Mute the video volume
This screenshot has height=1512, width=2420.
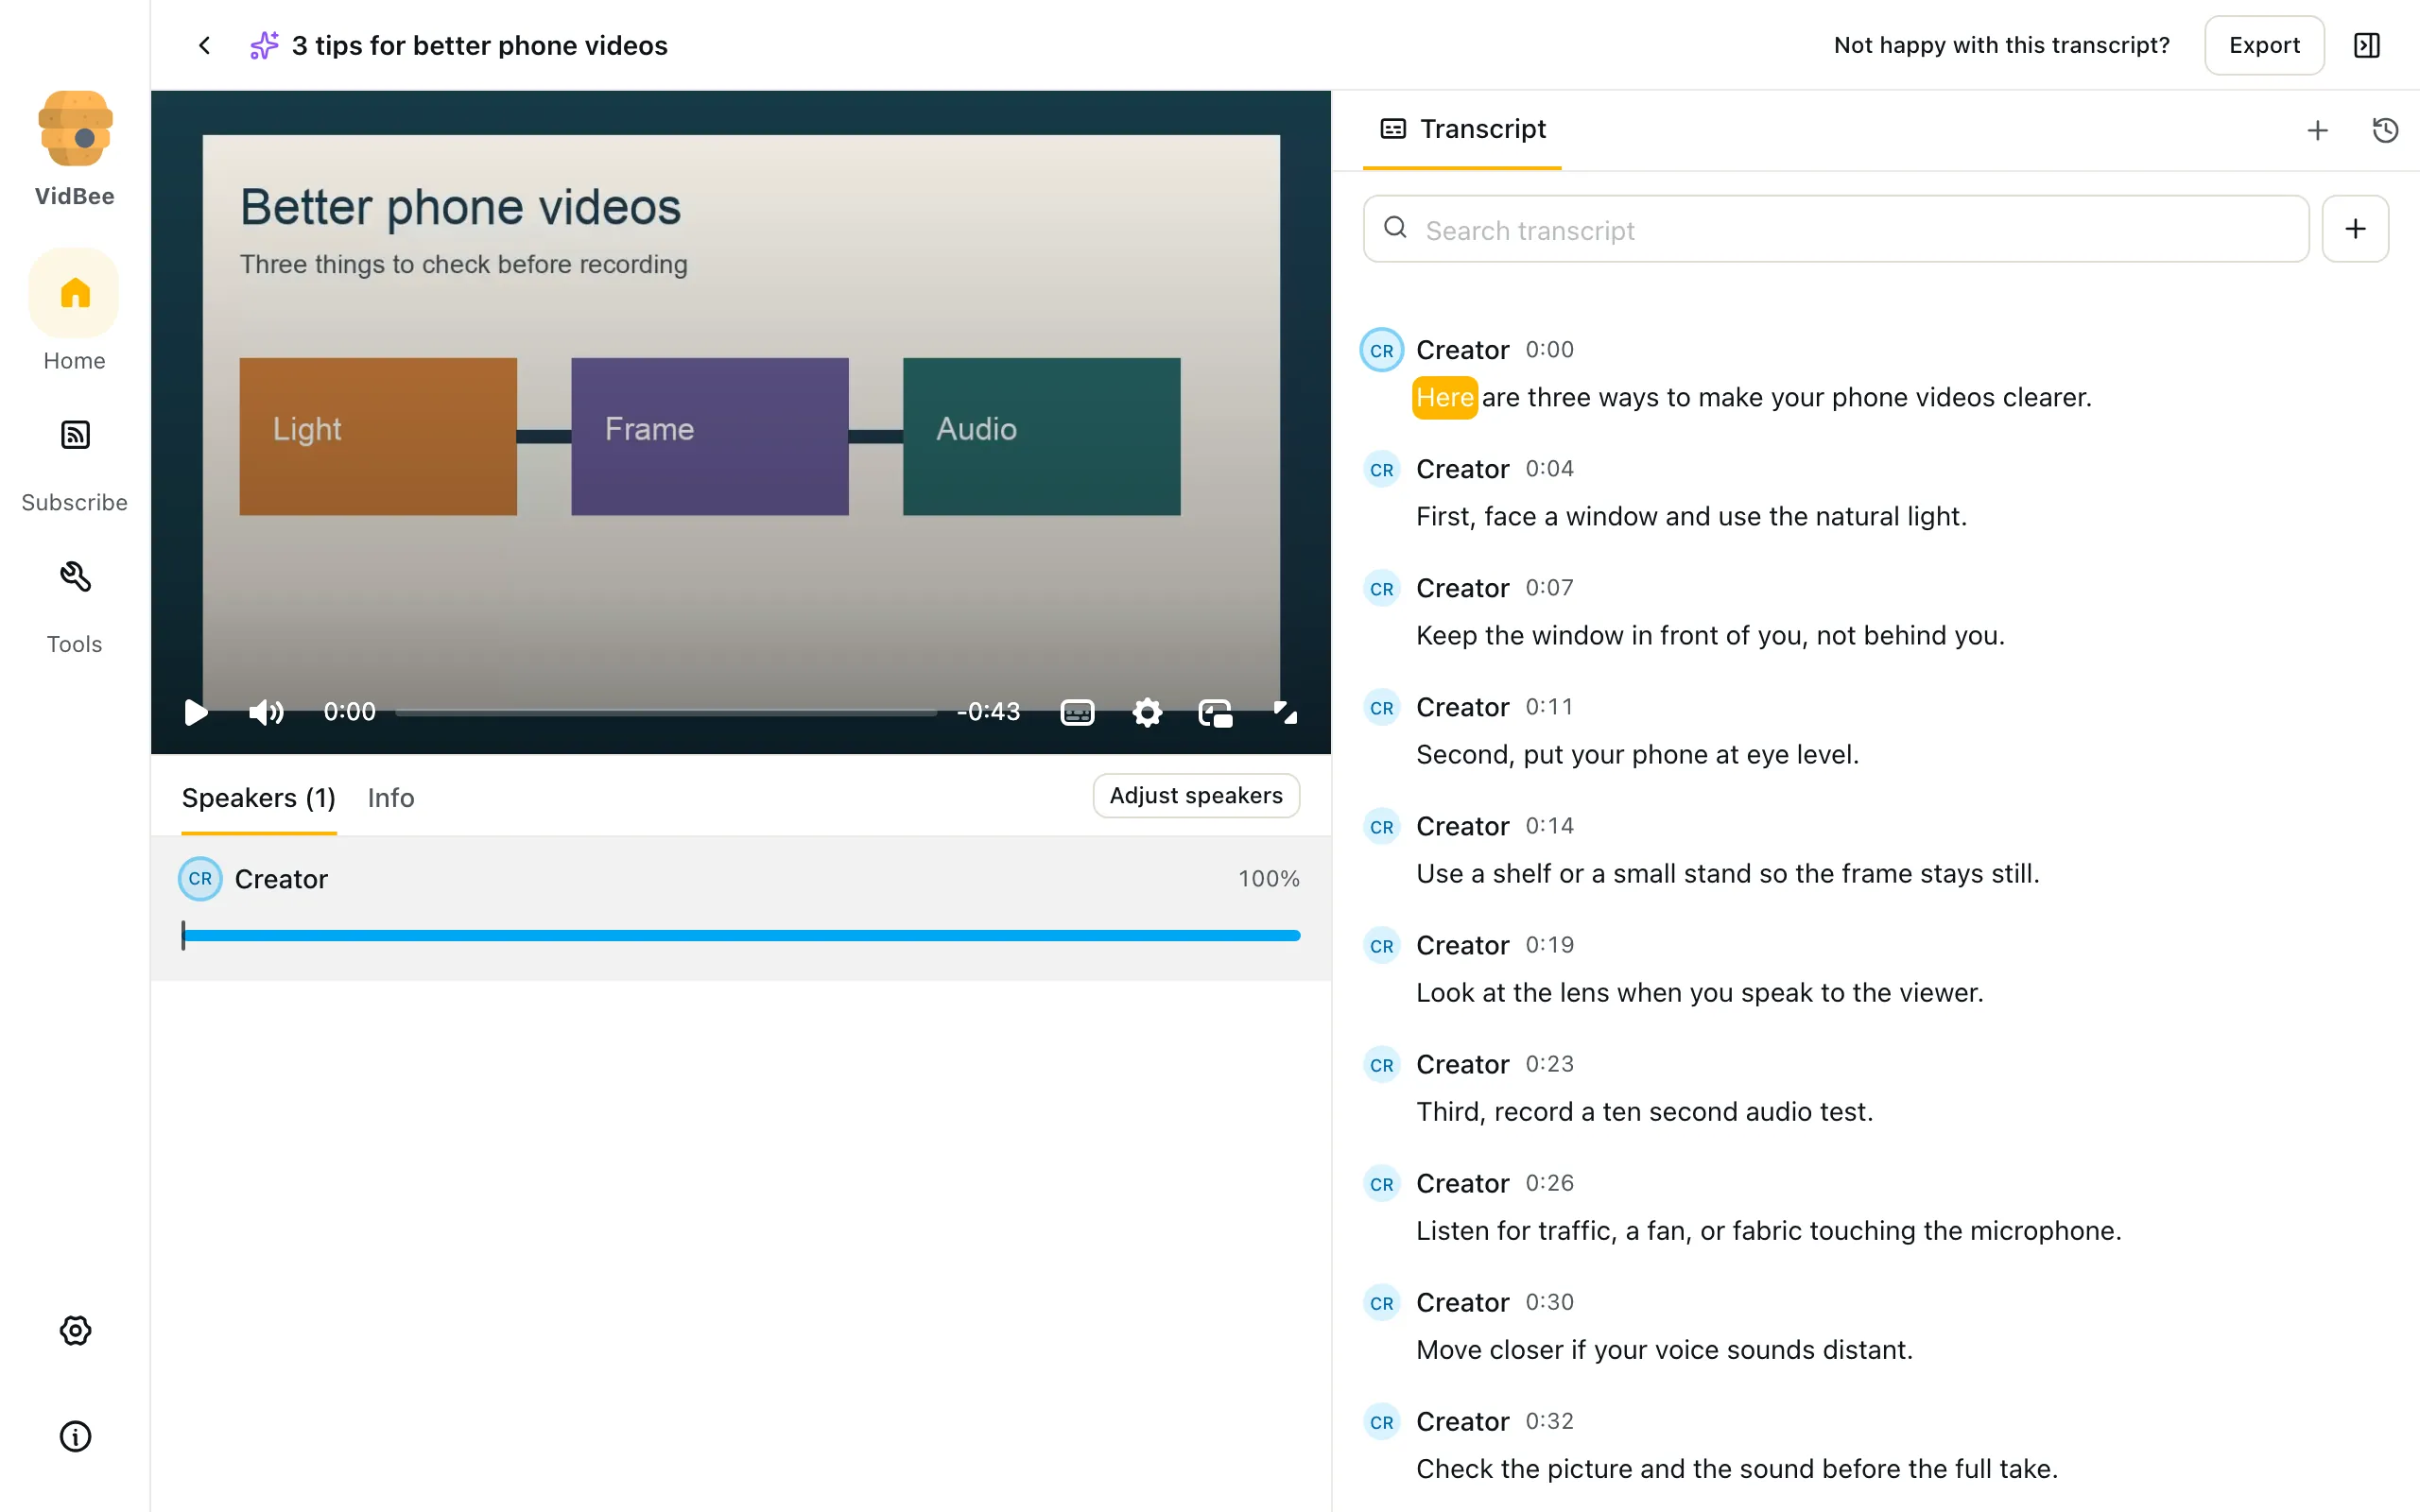266,712
